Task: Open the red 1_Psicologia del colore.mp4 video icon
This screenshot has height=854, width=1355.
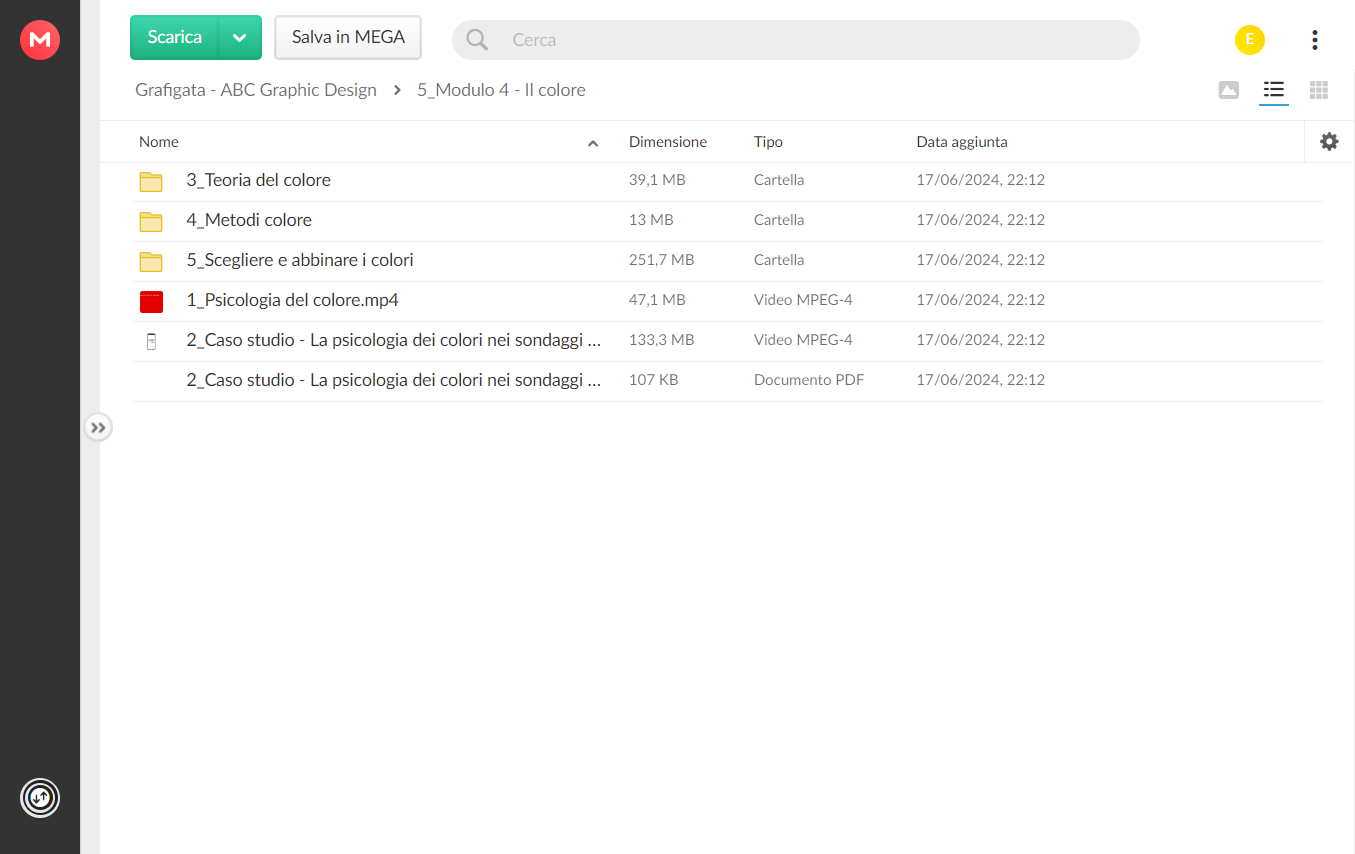Action: [151, 301]
